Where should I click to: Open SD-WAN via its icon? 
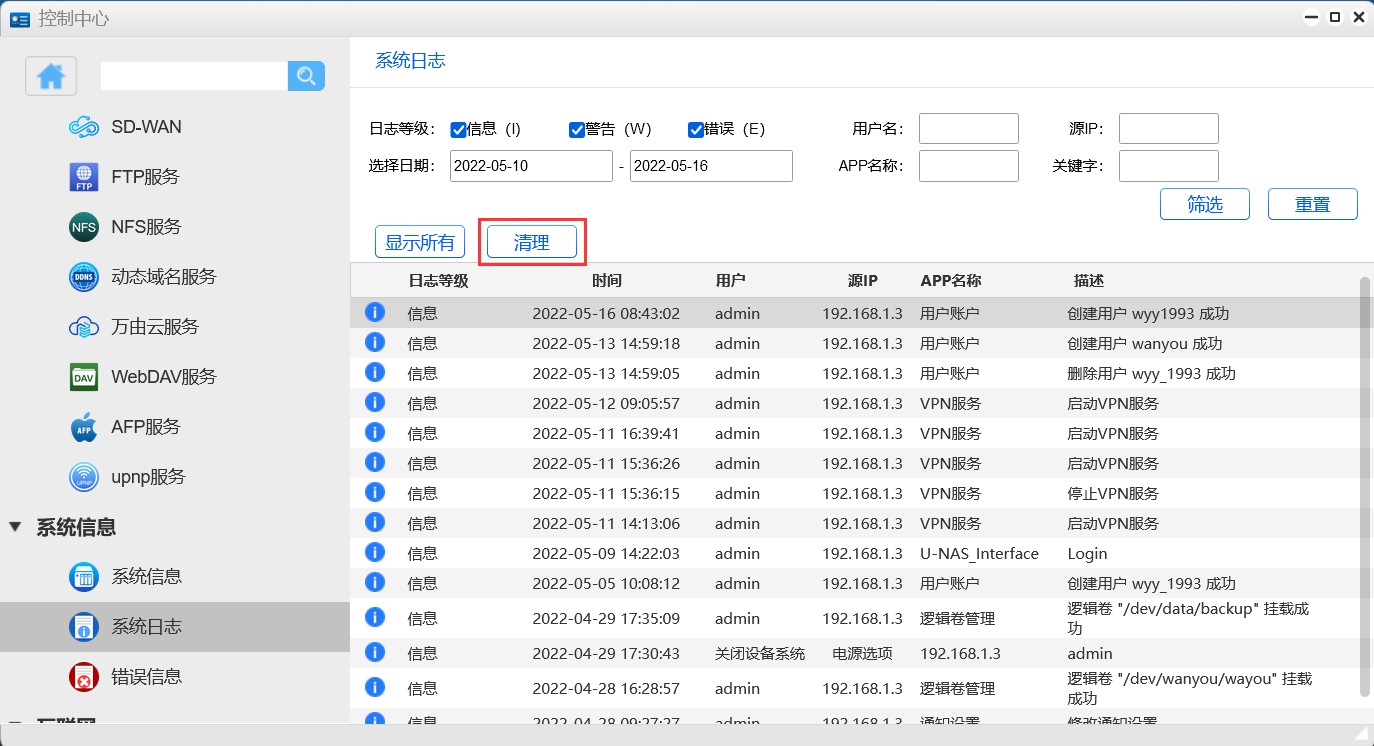coord(84,127)
